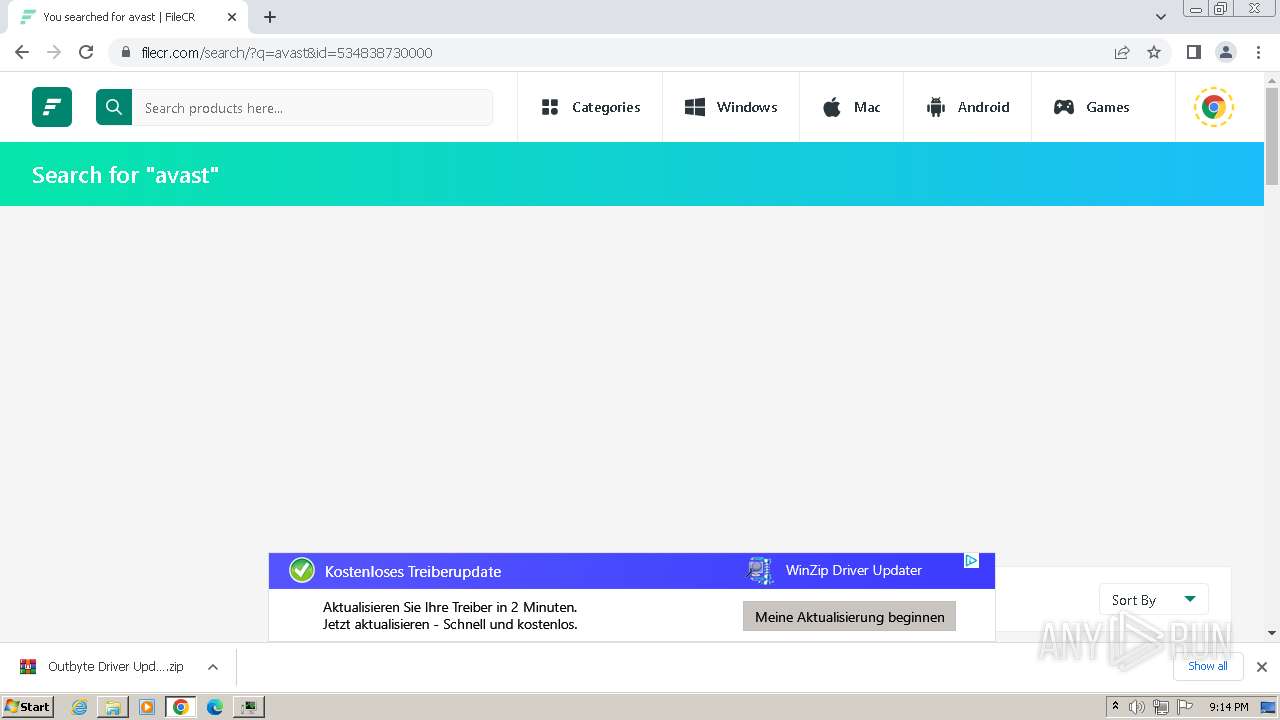
Task: Expand the Sort By dropdown
Action: tap(1153, 600)
